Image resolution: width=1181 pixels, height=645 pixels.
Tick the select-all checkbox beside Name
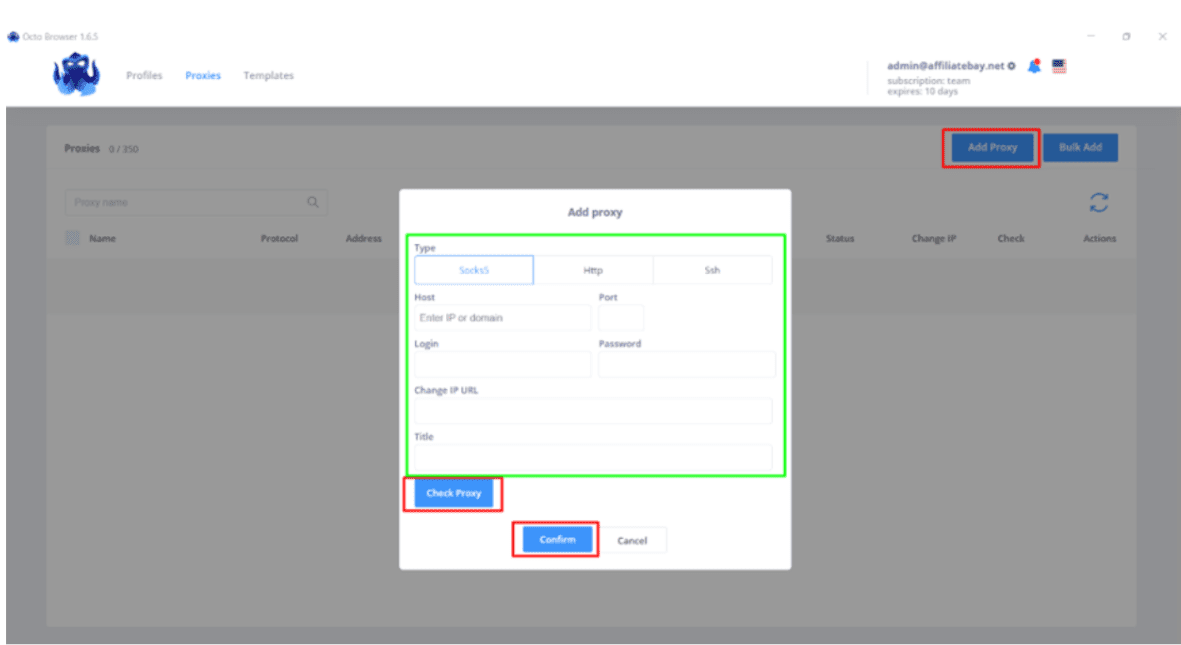[72, 239]
